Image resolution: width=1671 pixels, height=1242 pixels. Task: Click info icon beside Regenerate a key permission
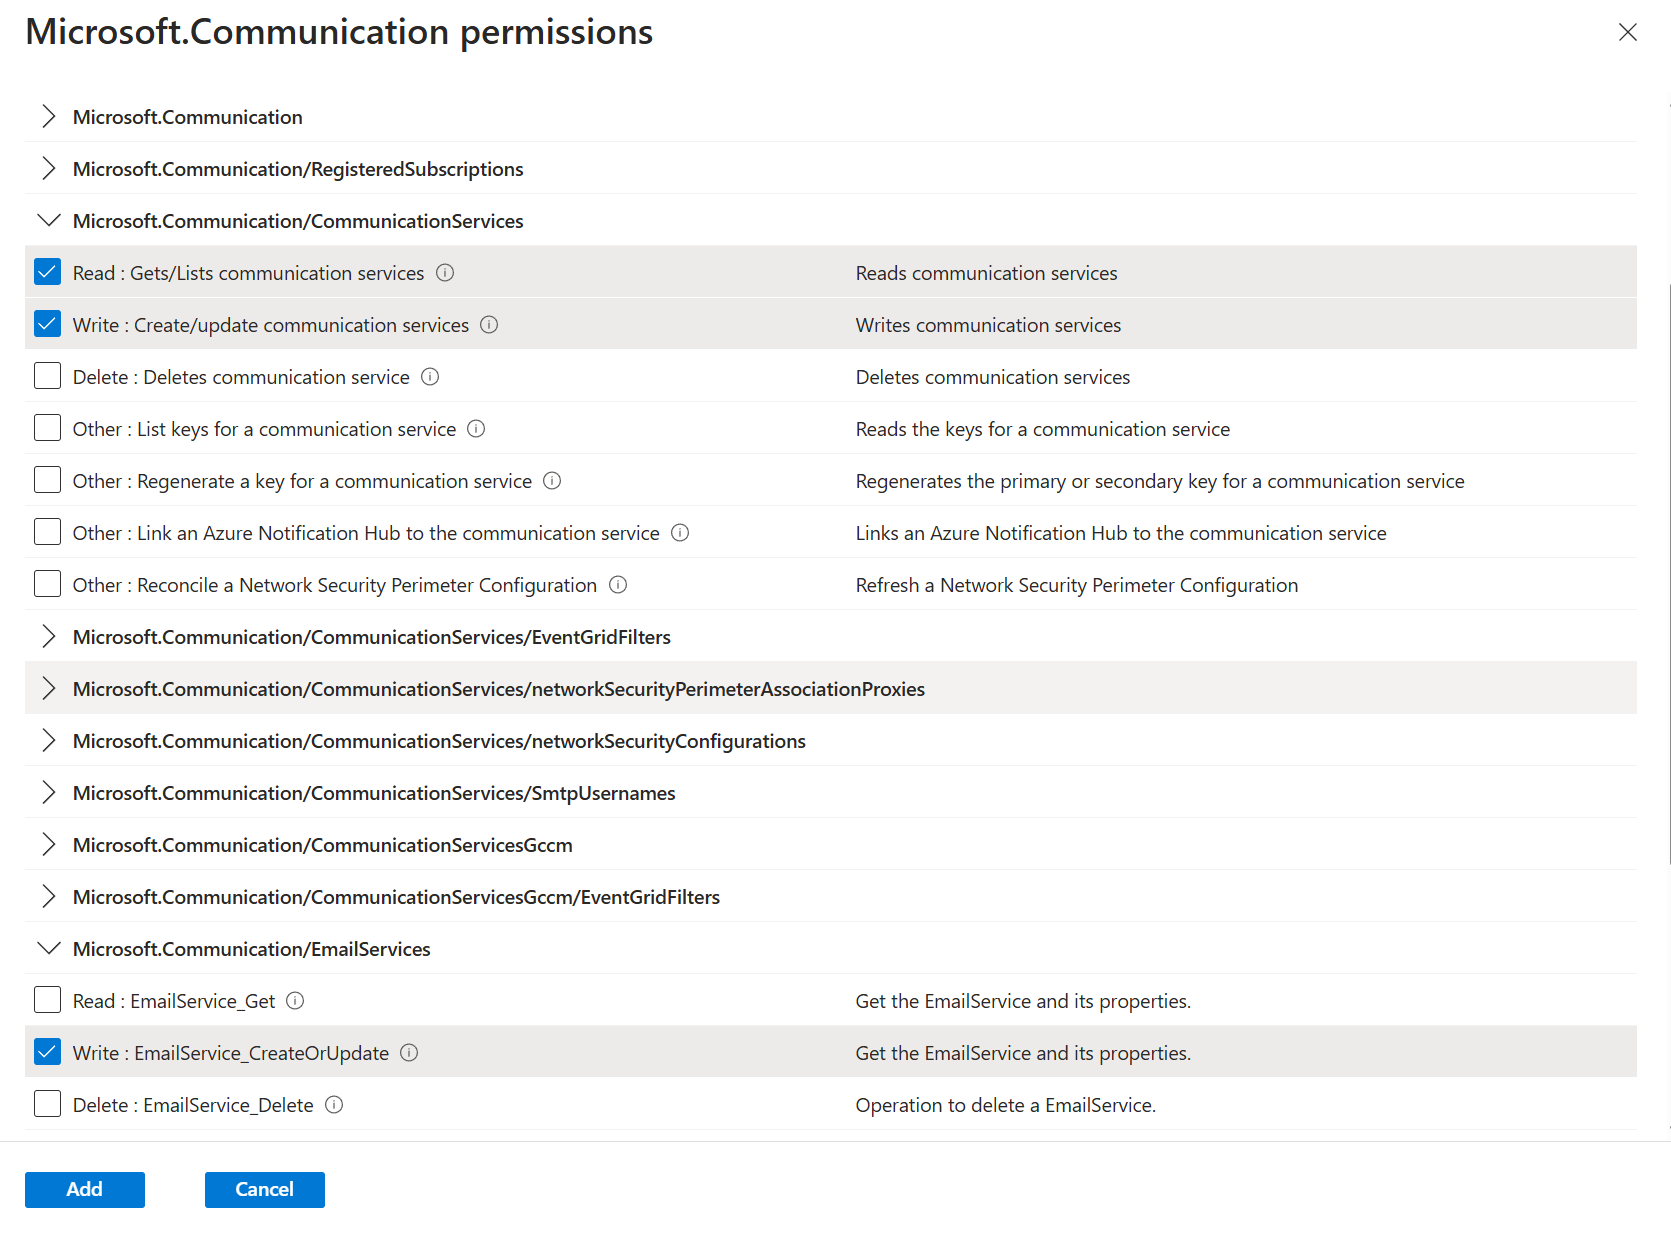[552, 481]
